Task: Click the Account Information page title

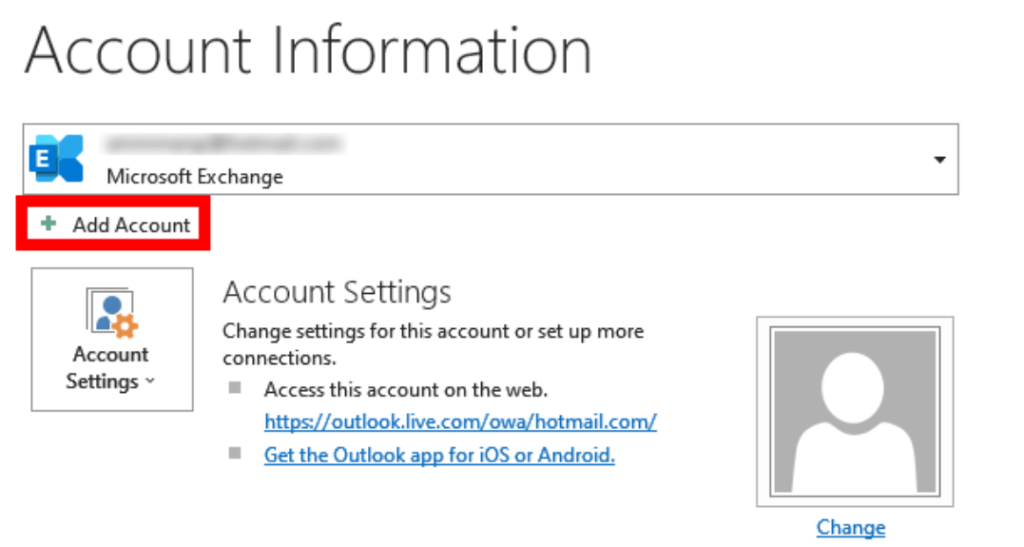Action: (x=308, y=50)
